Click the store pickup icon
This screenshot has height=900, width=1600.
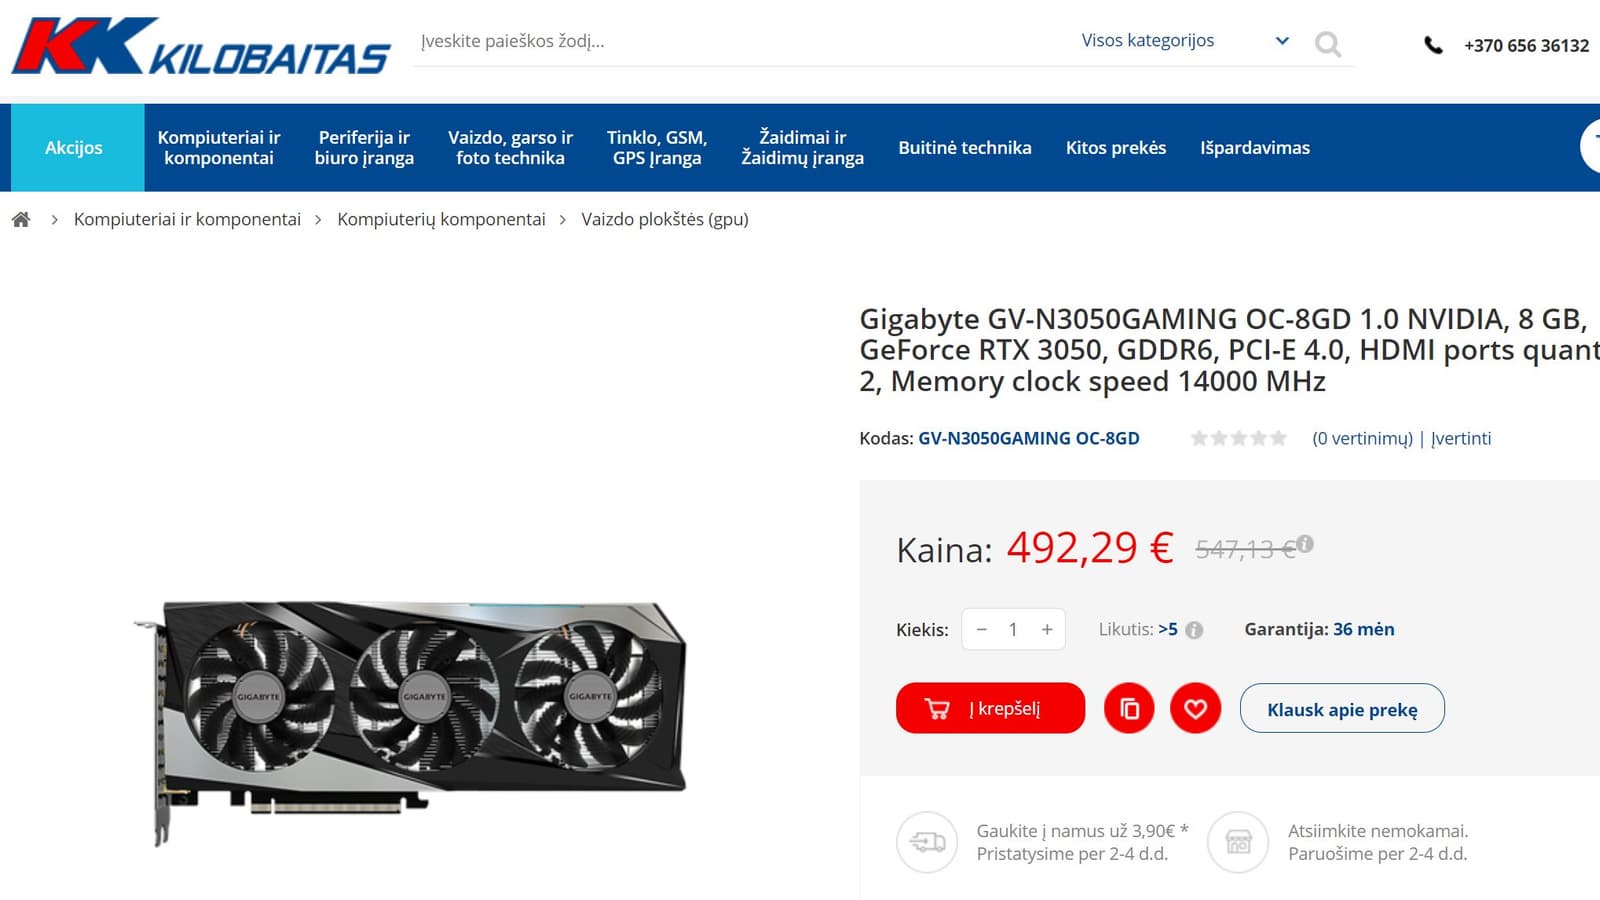pos(1238,842)
